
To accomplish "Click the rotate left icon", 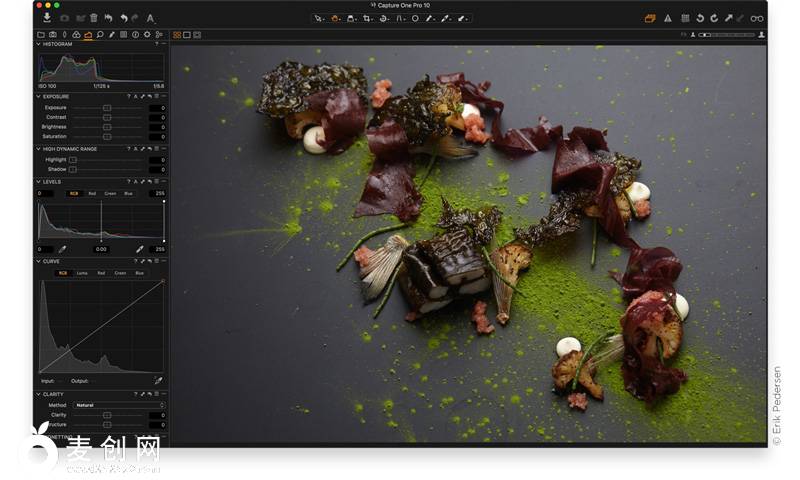I will pos(700,18).
